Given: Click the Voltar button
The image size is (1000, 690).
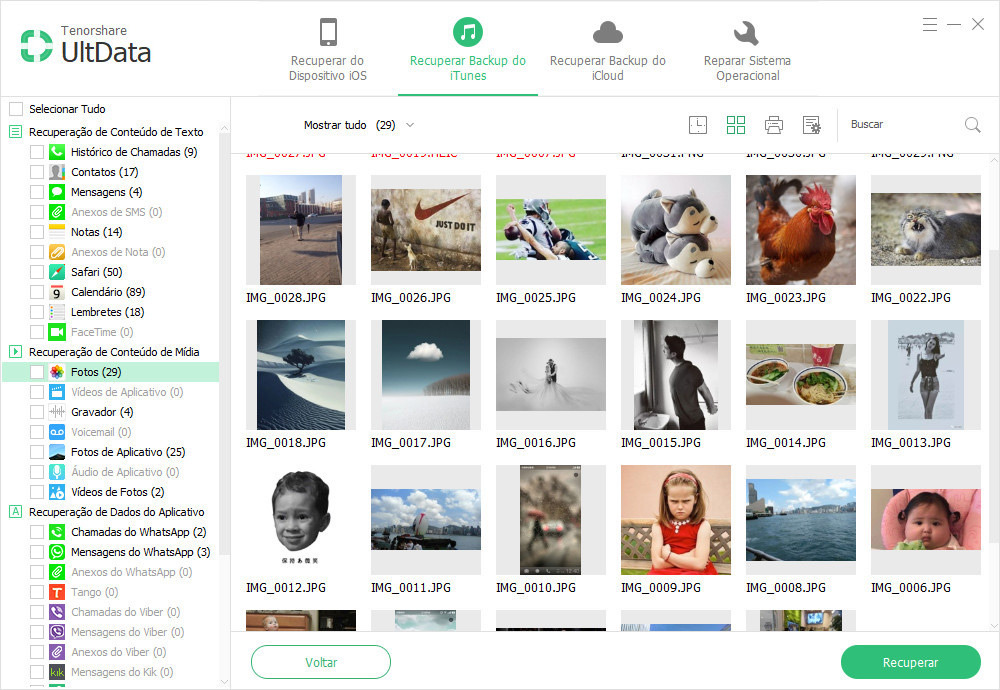Looking at the screenshot, I should click(321, 662).
